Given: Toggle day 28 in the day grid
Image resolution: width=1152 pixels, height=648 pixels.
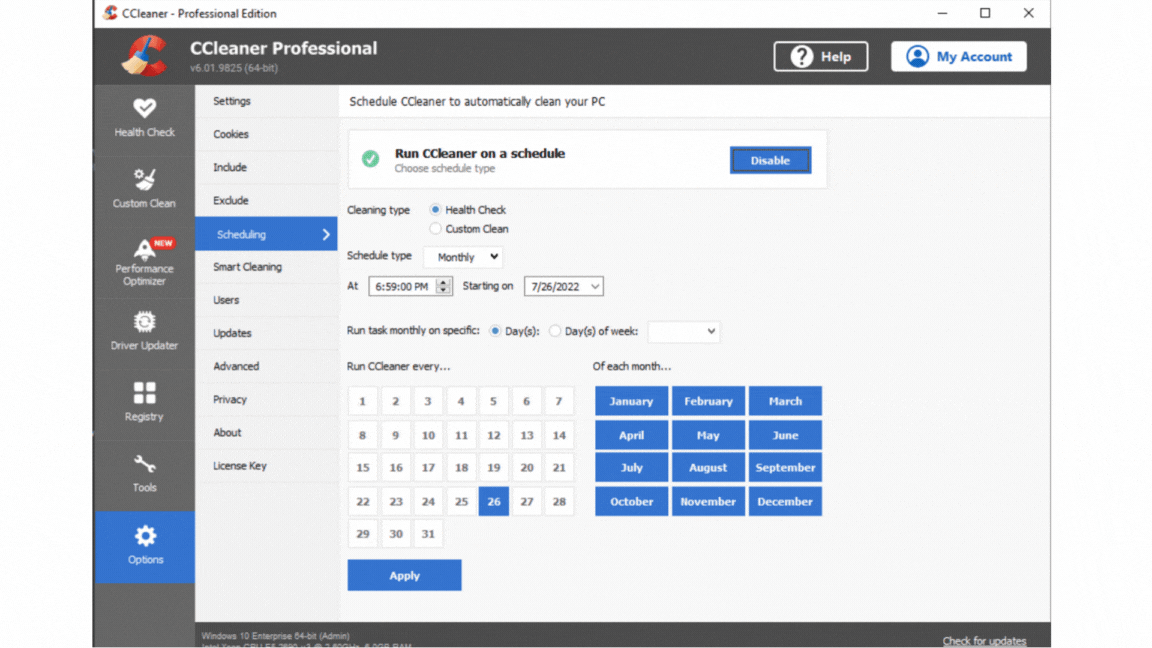Looking at the screenshot, I should point(559,501).
